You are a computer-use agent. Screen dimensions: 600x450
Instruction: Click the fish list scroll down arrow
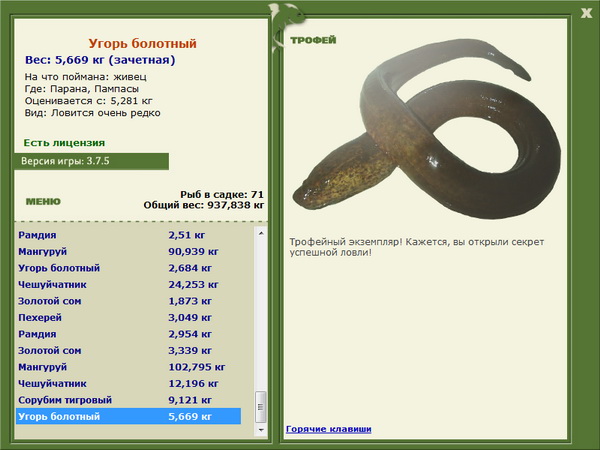(261, 430)
